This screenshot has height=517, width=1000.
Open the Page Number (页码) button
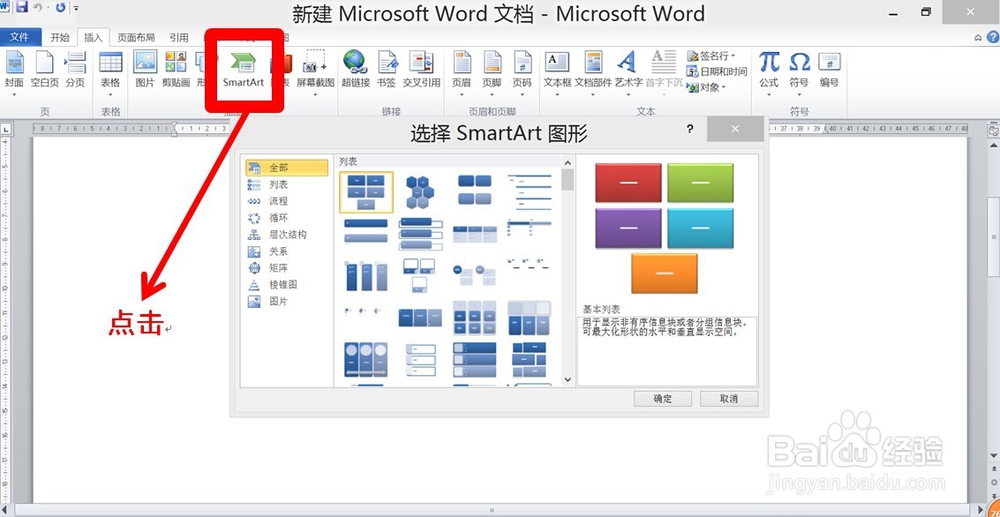(x=522, y=72)
